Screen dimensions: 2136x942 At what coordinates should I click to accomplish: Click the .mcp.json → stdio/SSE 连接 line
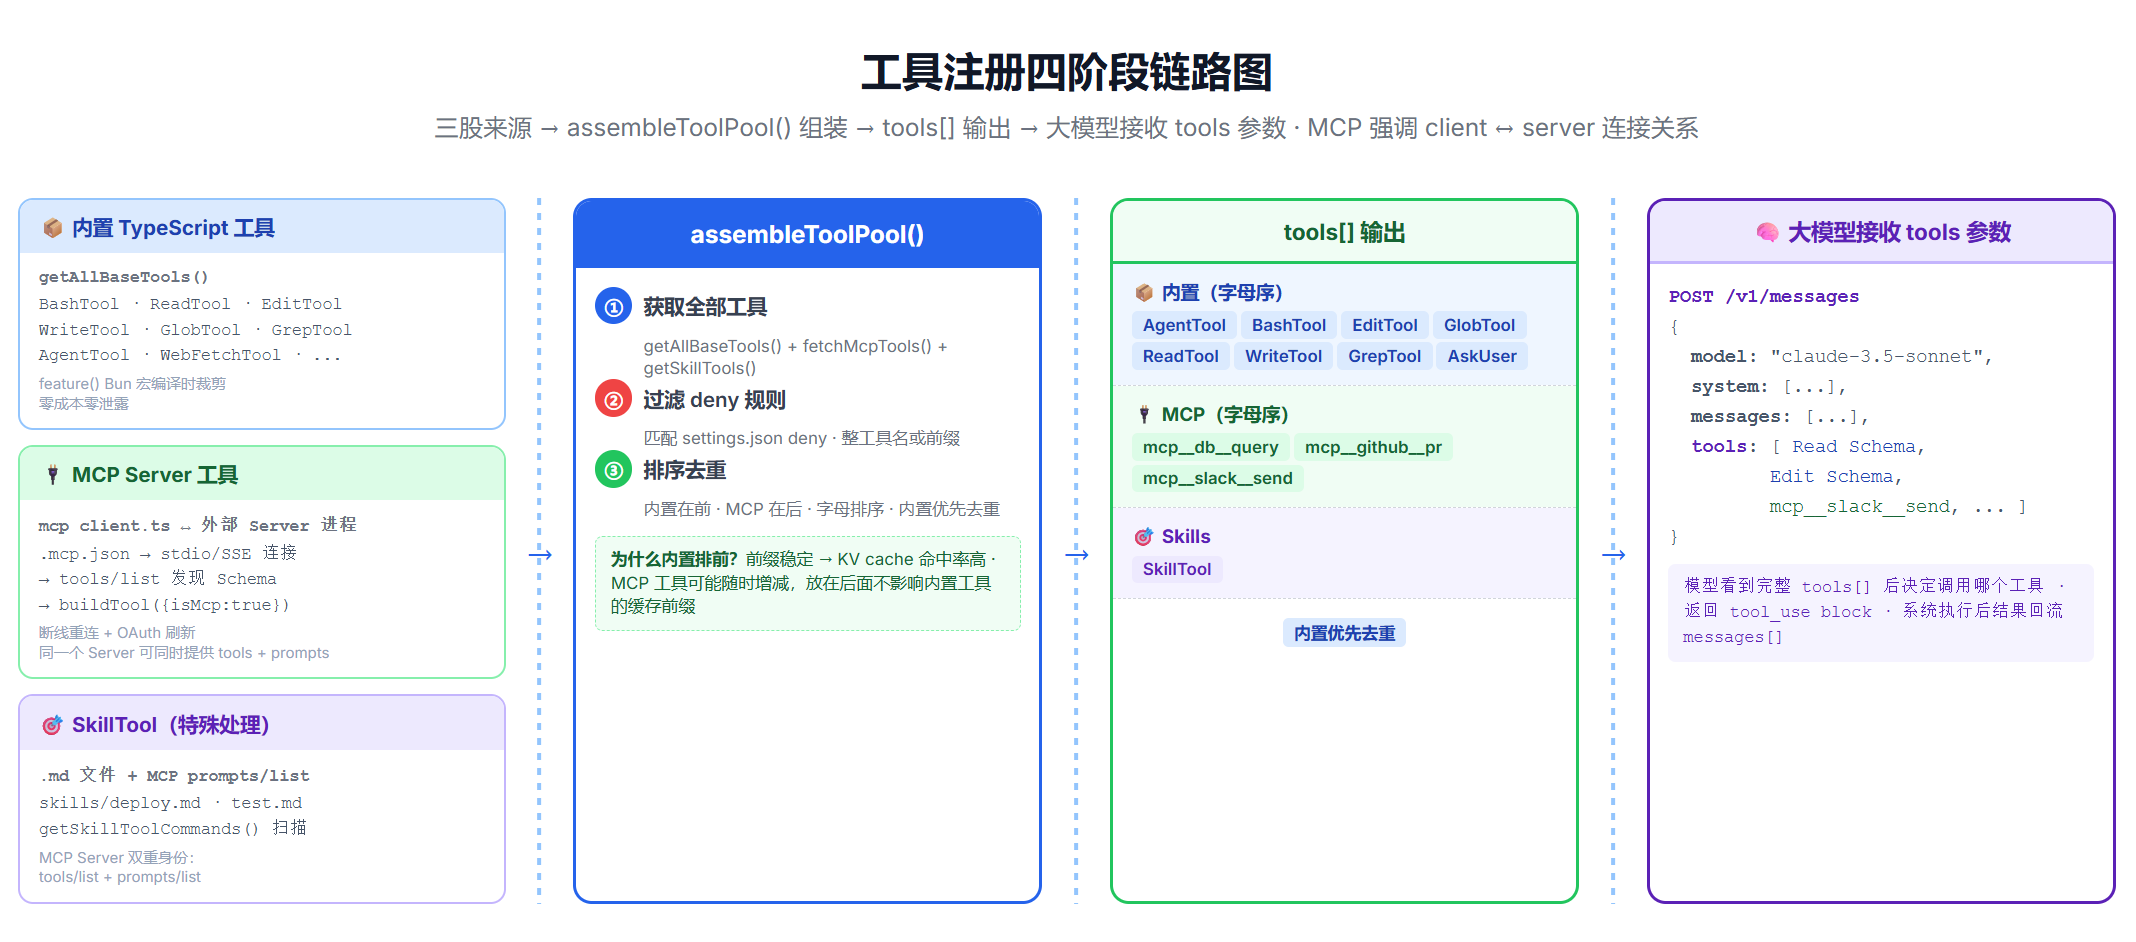click(168, 553)
